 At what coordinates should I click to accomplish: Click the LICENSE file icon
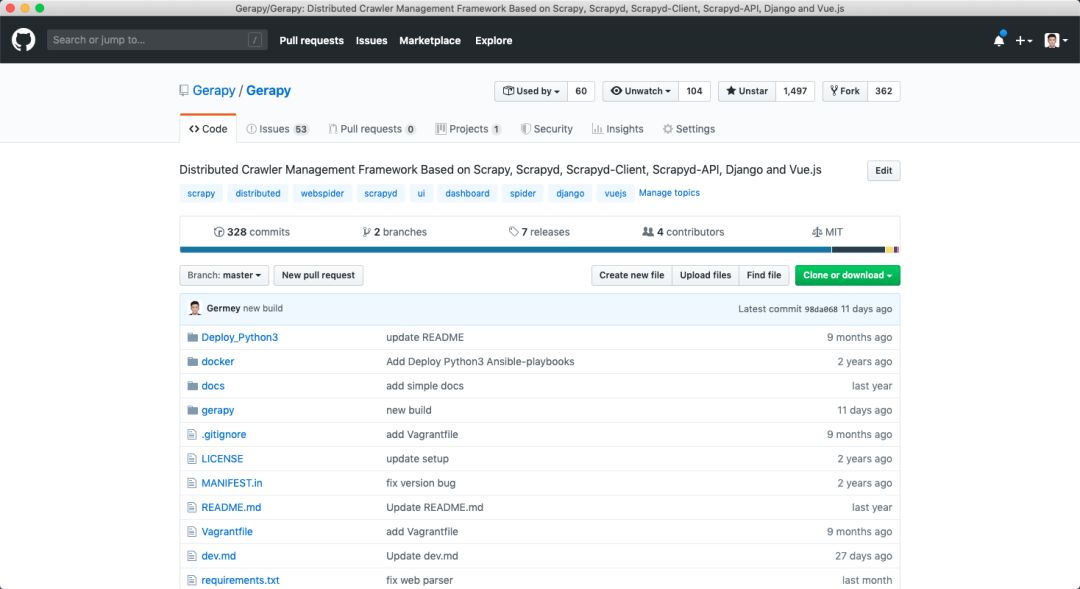pyautogui.click(x=192, y=459)
